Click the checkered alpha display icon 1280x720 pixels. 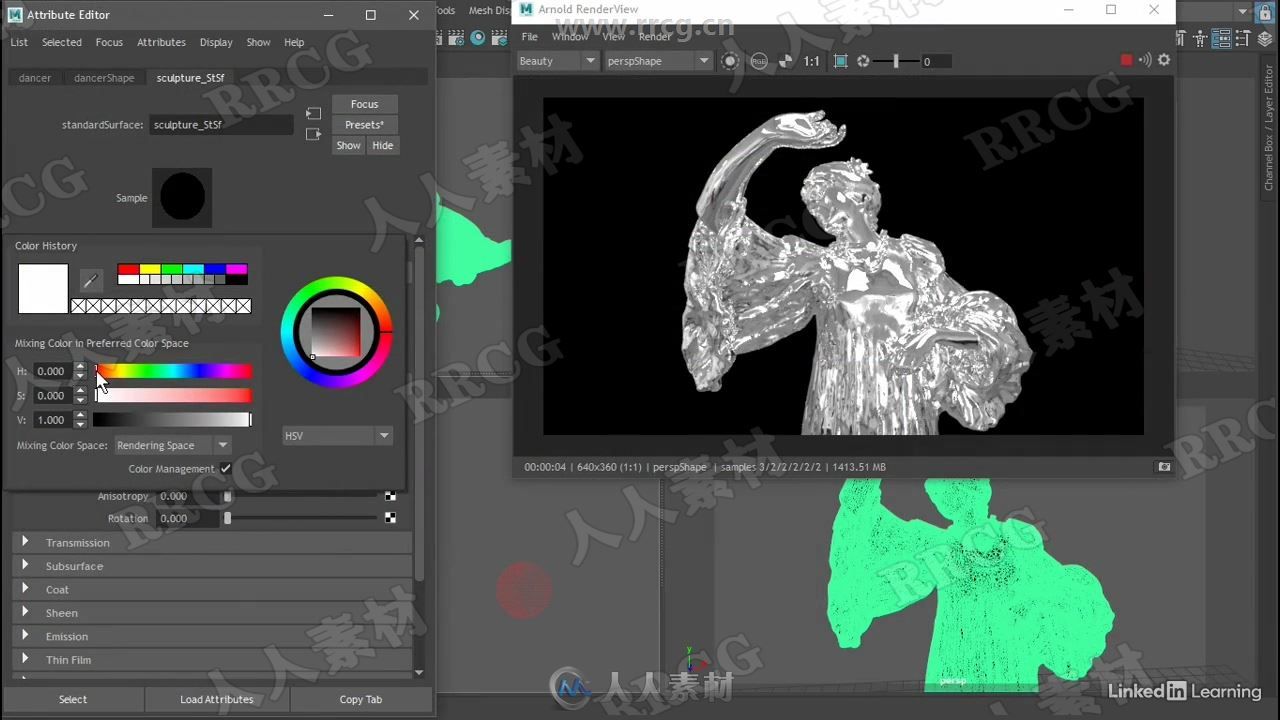[785, 61]
